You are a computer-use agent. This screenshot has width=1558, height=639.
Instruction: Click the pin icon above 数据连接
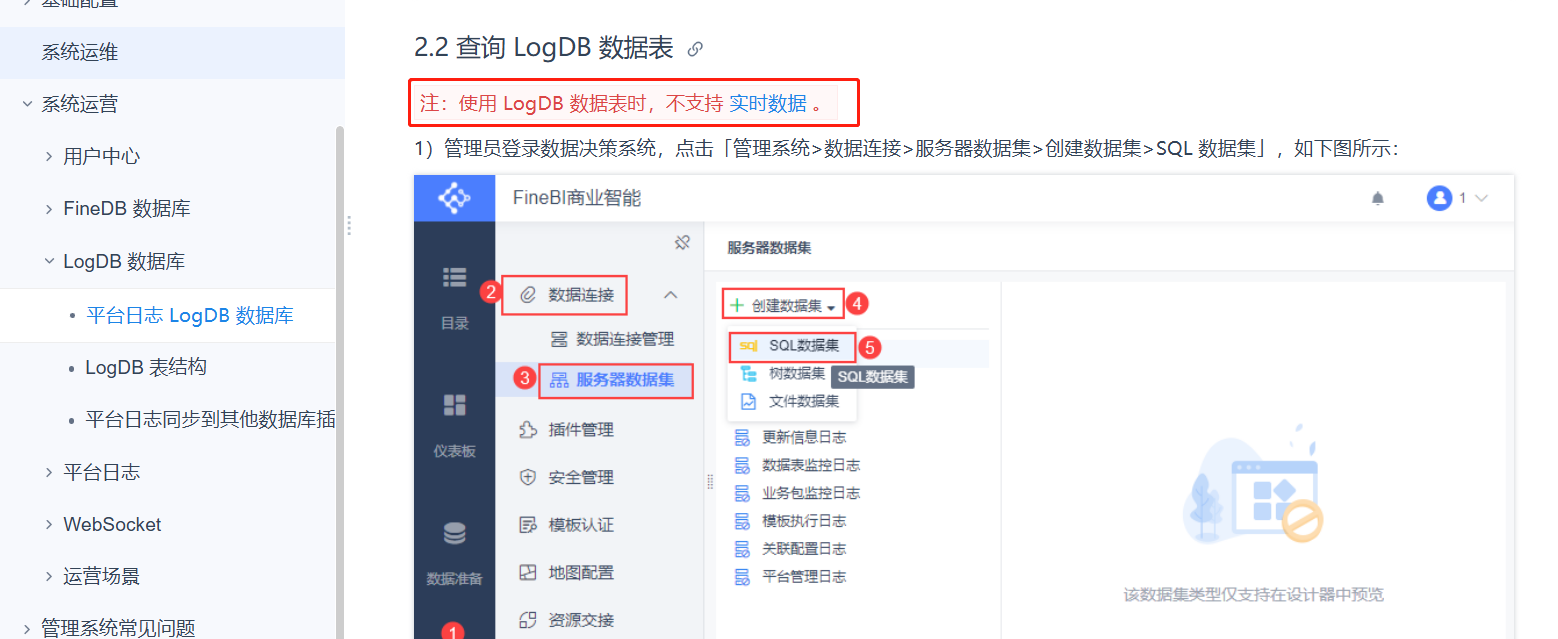[x=683, y=243]
